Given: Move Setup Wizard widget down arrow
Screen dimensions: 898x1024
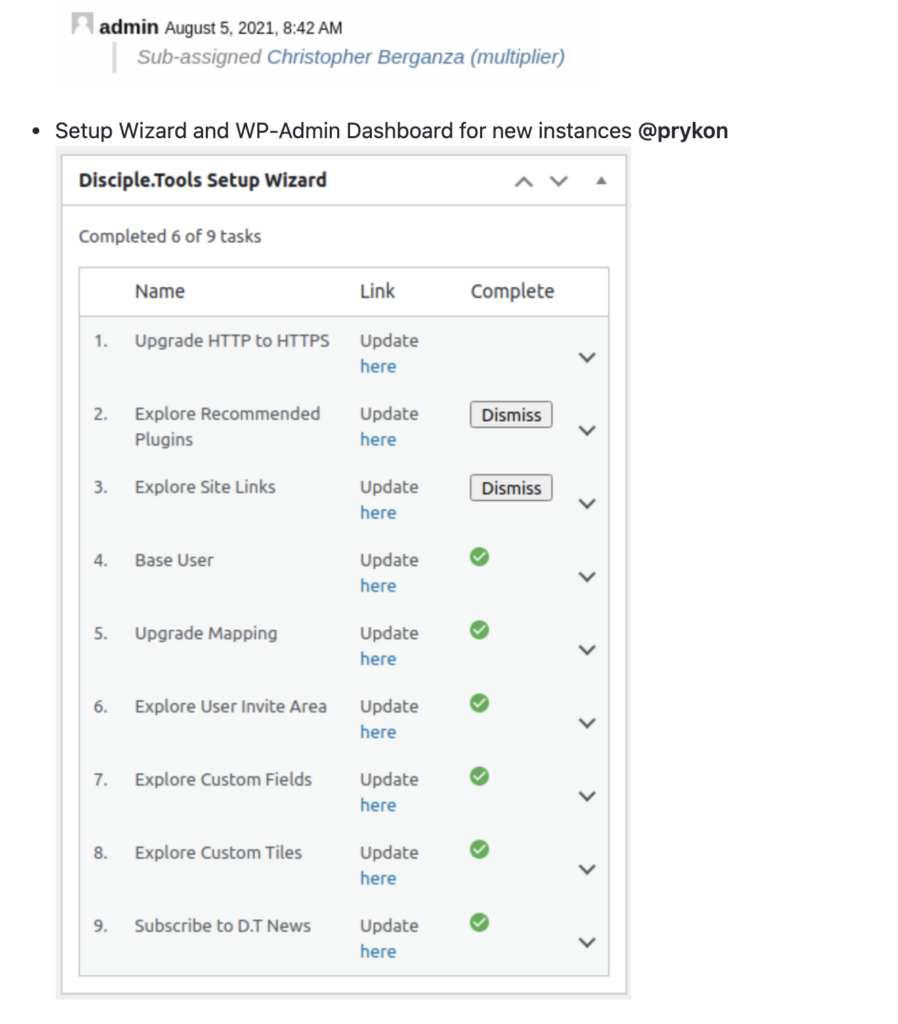Looking at the screenshot, I should tap(558, 181).
